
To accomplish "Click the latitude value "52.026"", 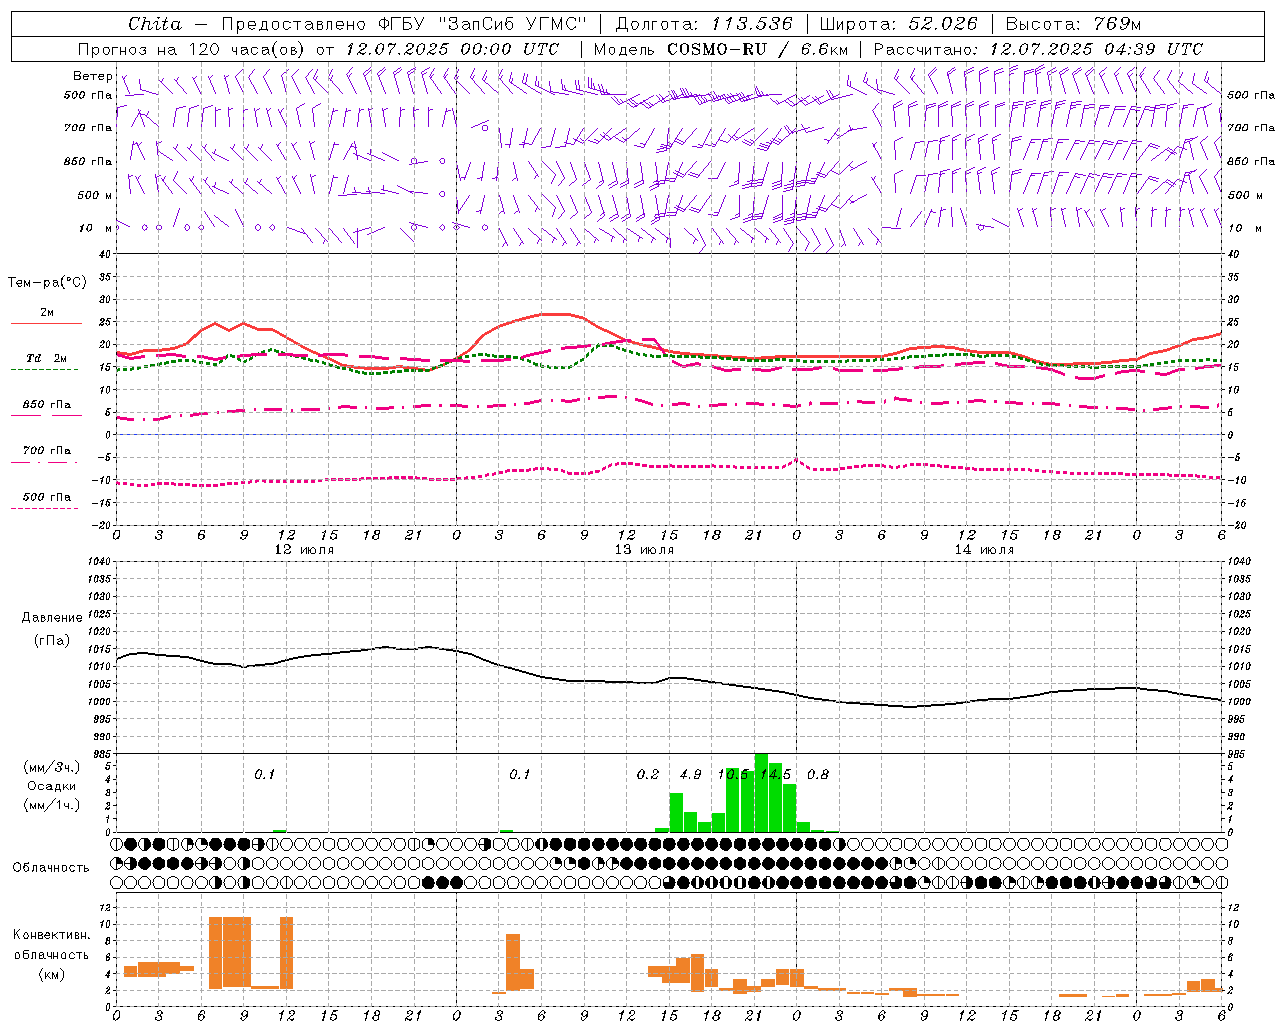I will pos(943,24).
